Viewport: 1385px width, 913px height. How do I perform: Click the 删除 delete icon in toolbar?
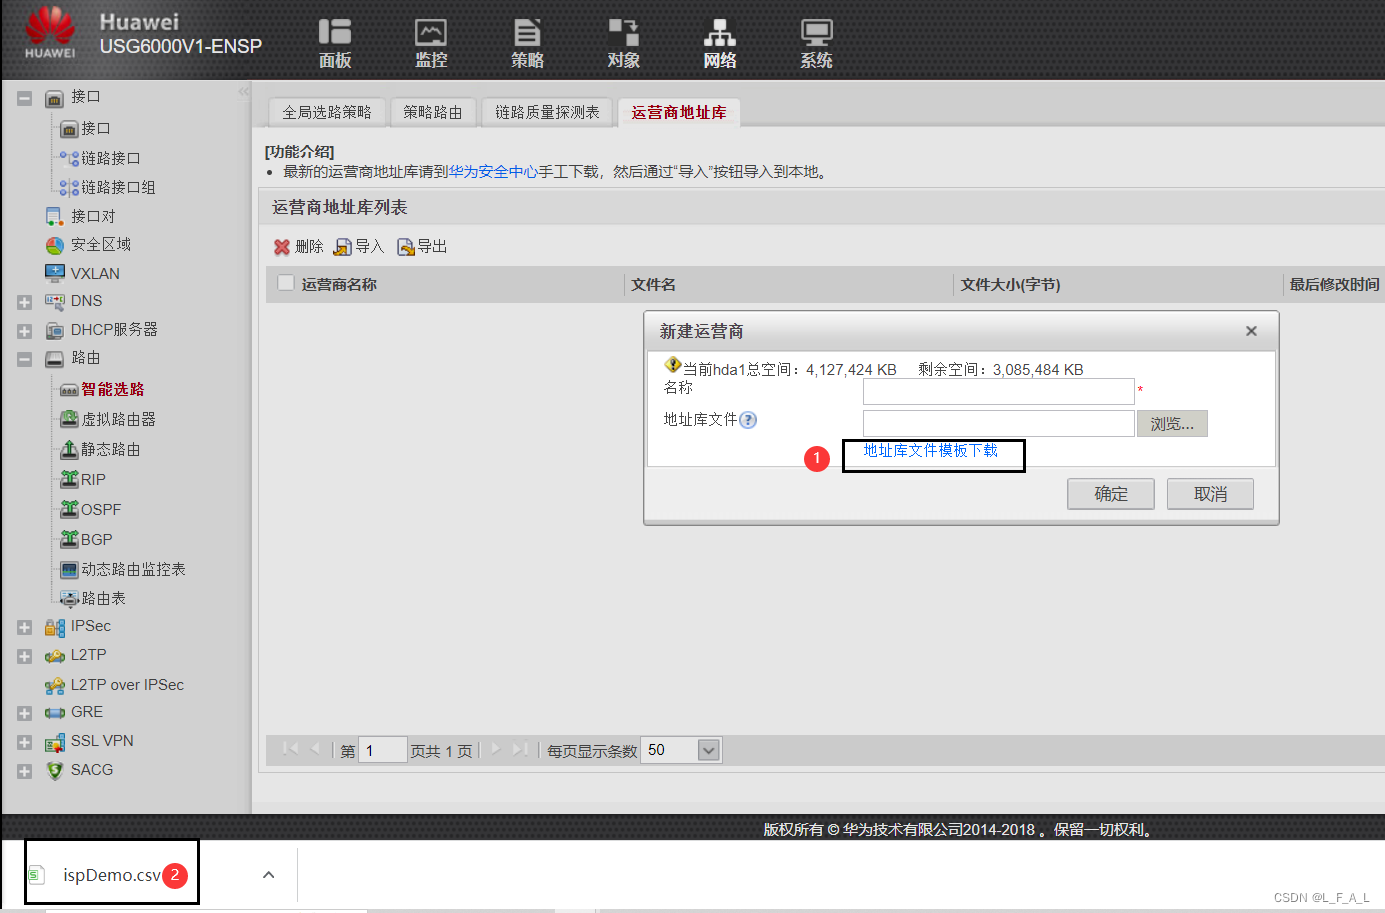(296, 246)
